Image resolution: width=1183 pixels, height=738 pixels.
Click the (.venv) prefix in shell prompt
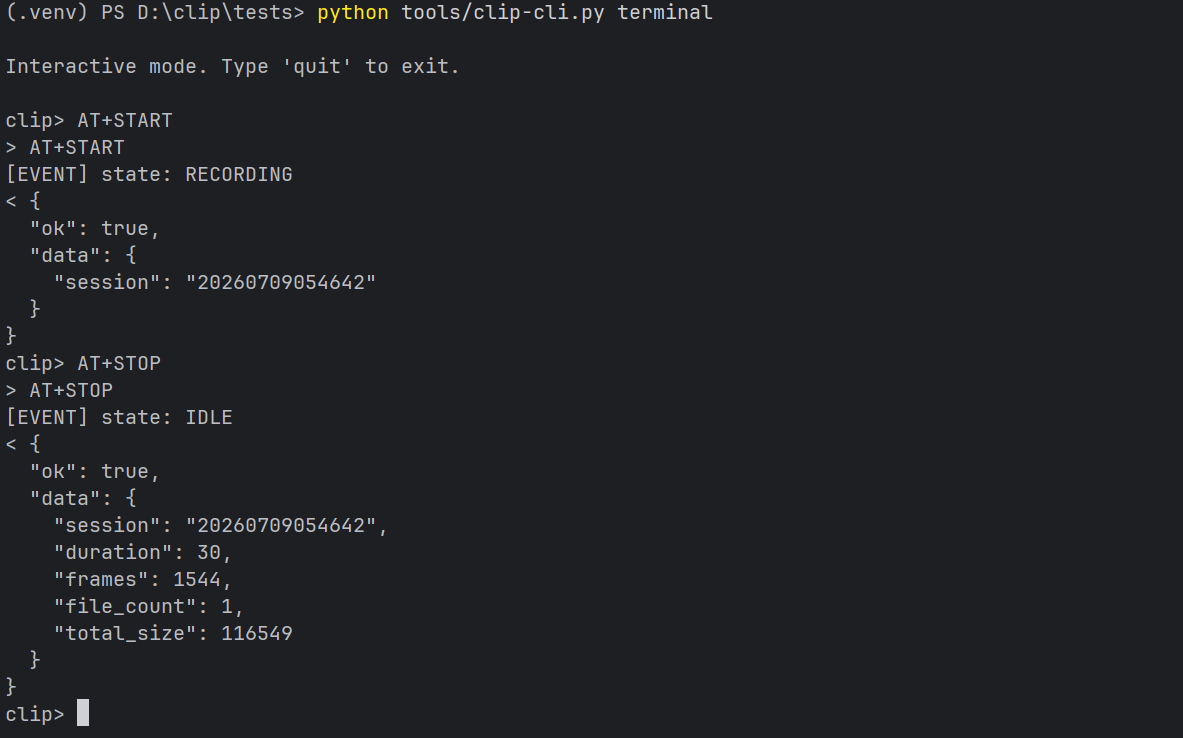(x=47, y=13)
